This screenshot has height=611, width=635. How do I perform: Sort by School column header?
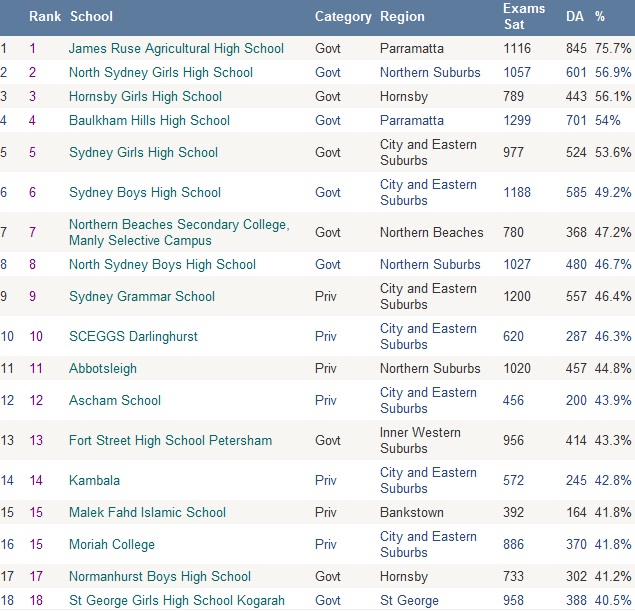click(x=91, y=16)
